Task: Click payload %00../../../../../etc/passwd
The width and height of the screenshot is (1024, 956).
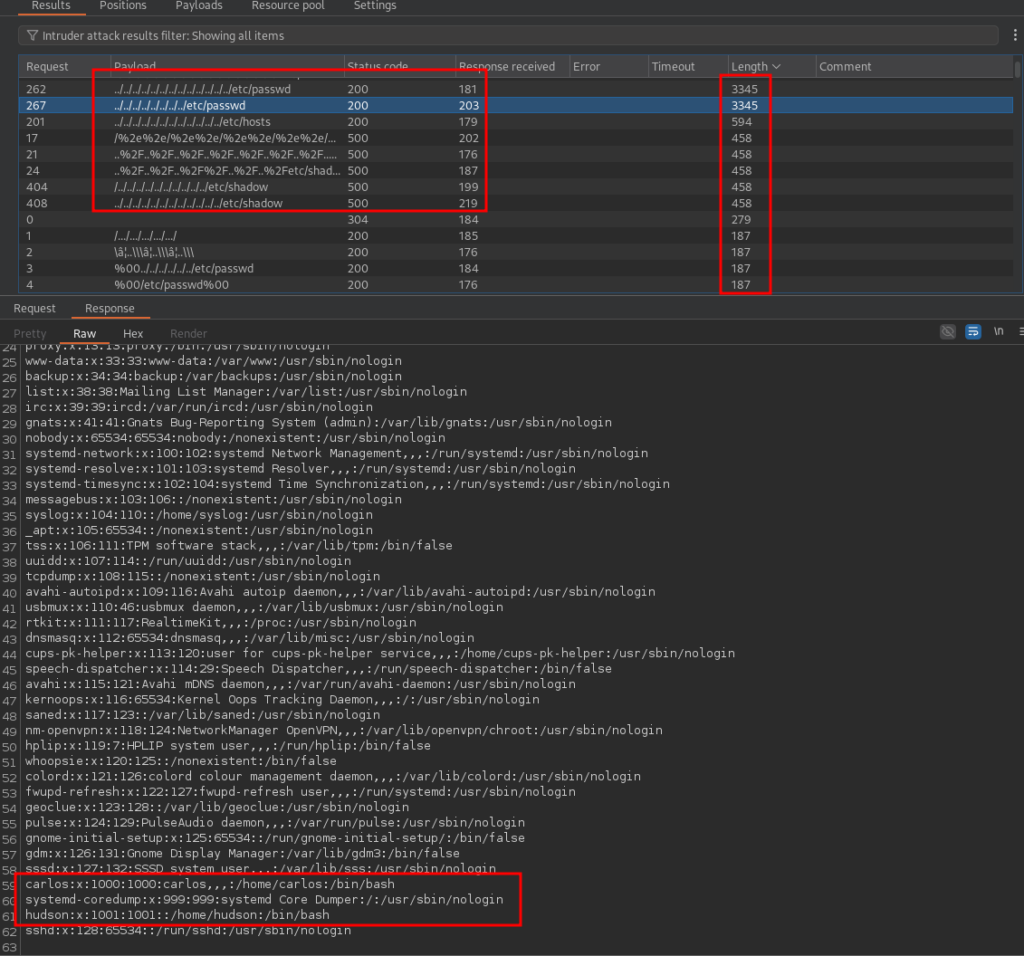Action: [184, 268]
